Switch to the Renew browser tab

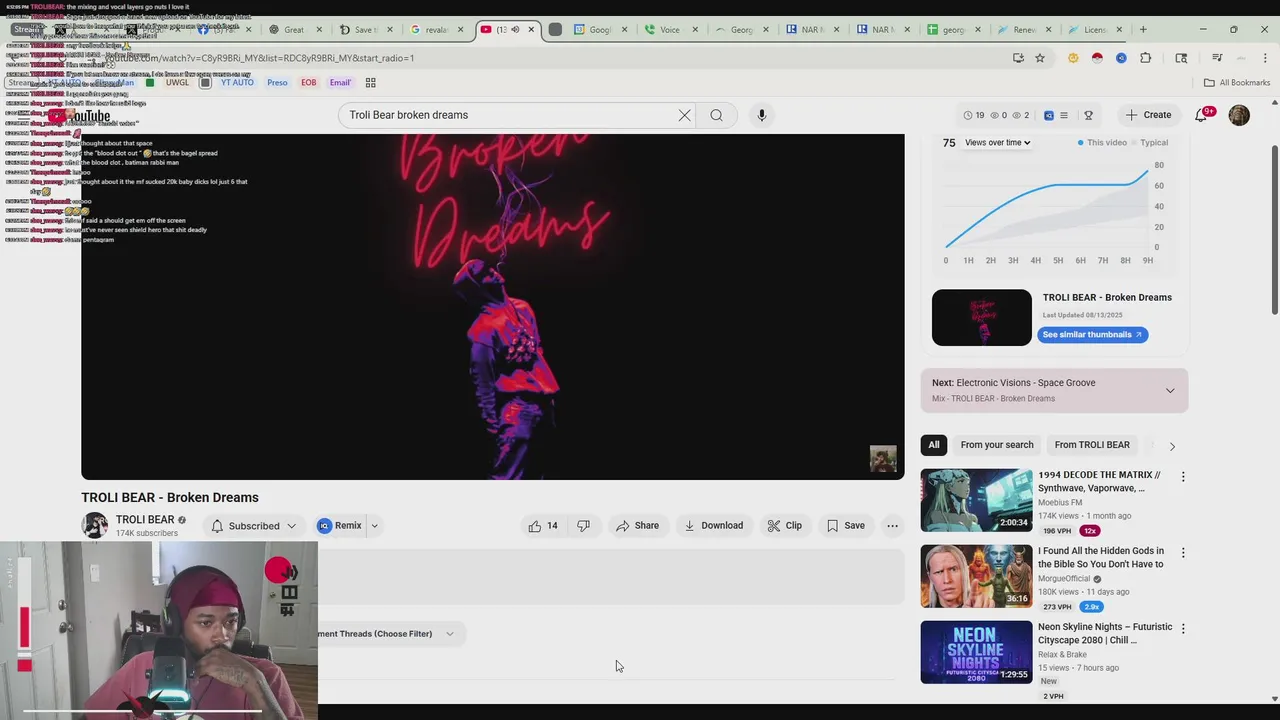point(1024,30)
